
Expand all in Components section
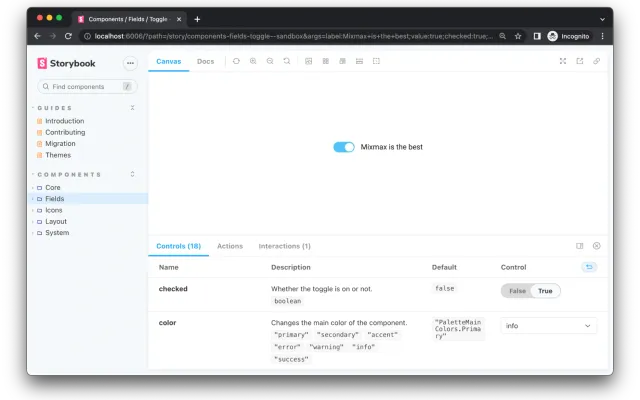(132, 174)
